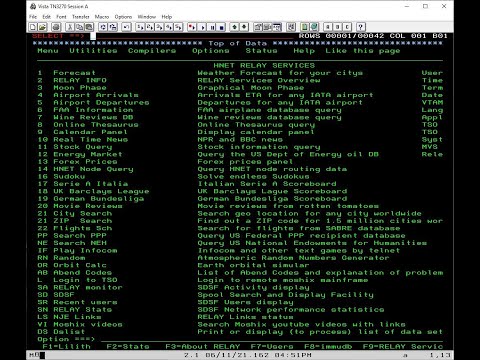The height and width of the screenshot is (360, 480).
Task: Click the 'Sudoku' list entry
Action: click(69, 176)
